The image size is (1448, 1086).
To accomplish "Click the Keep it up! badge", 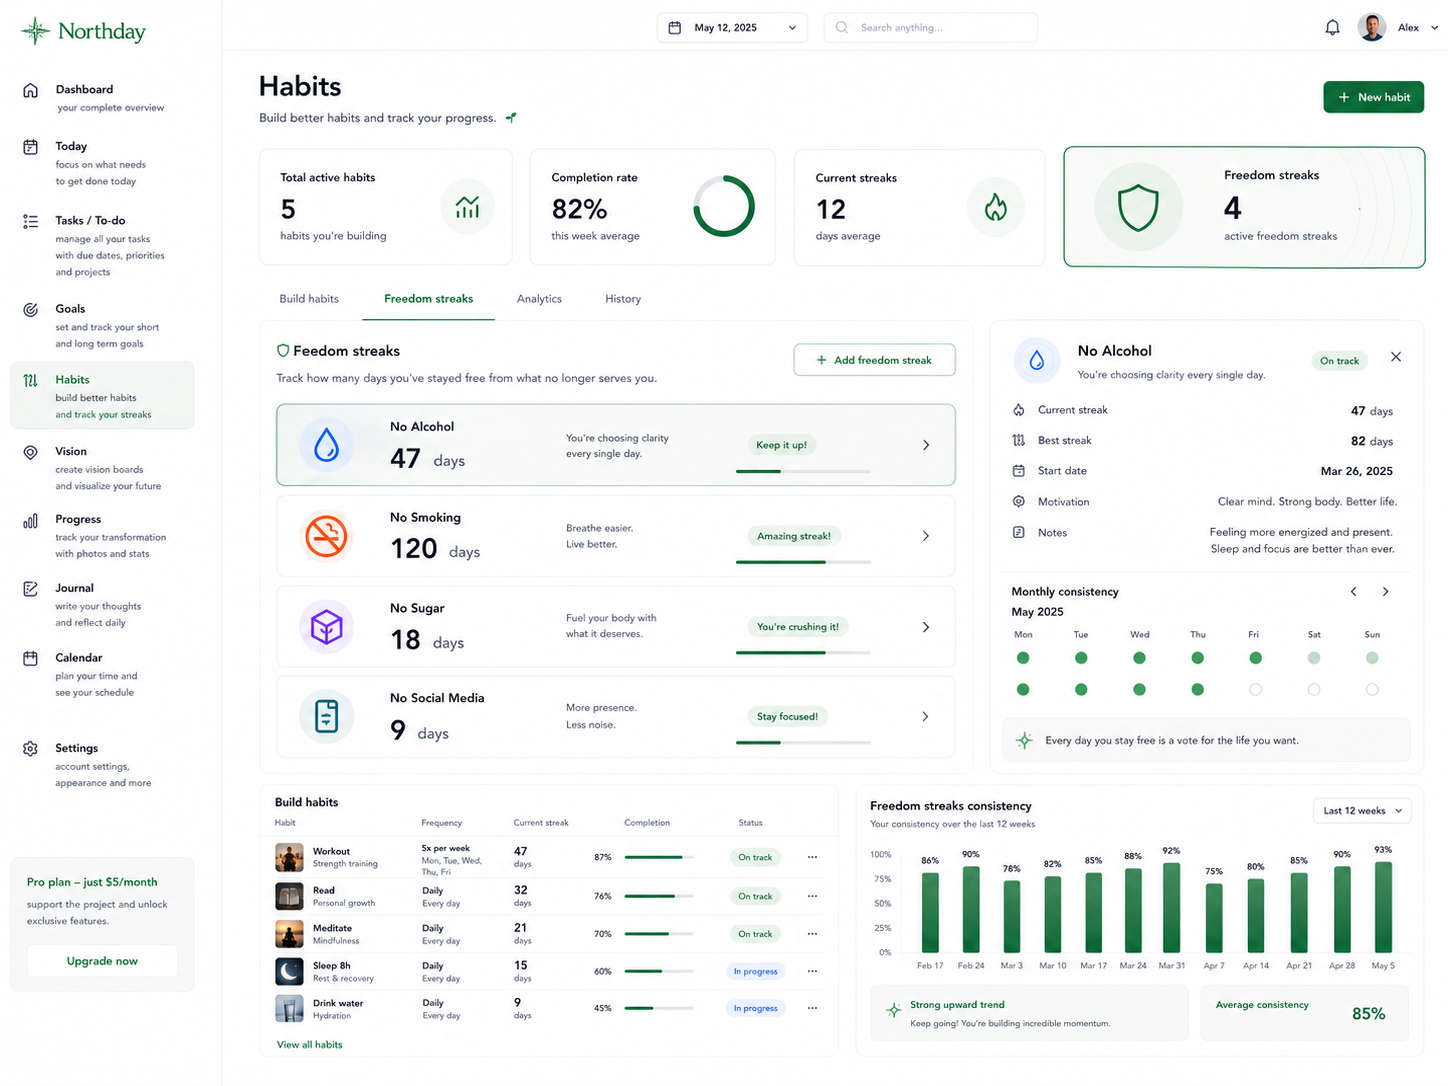I will [x=782, y=445].
